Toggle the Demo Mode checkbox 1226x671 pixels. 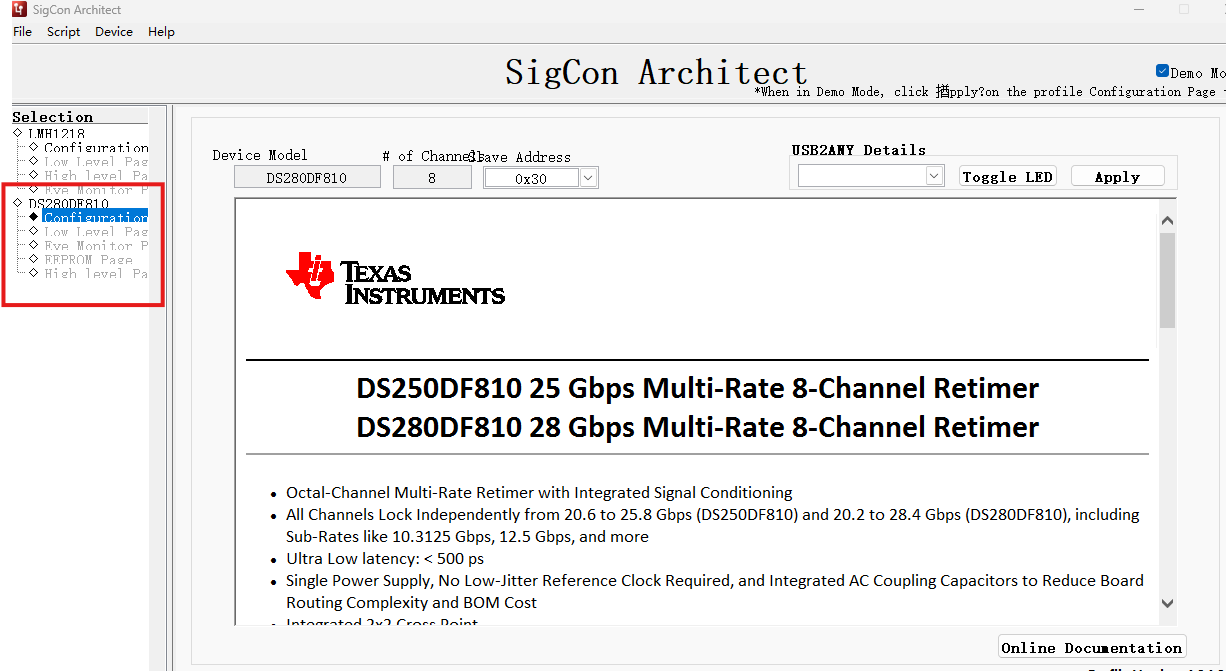click(x=1162, y=71)
